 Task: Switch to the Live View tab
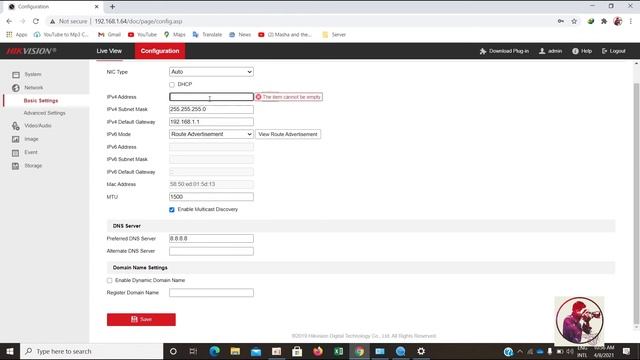109,51
